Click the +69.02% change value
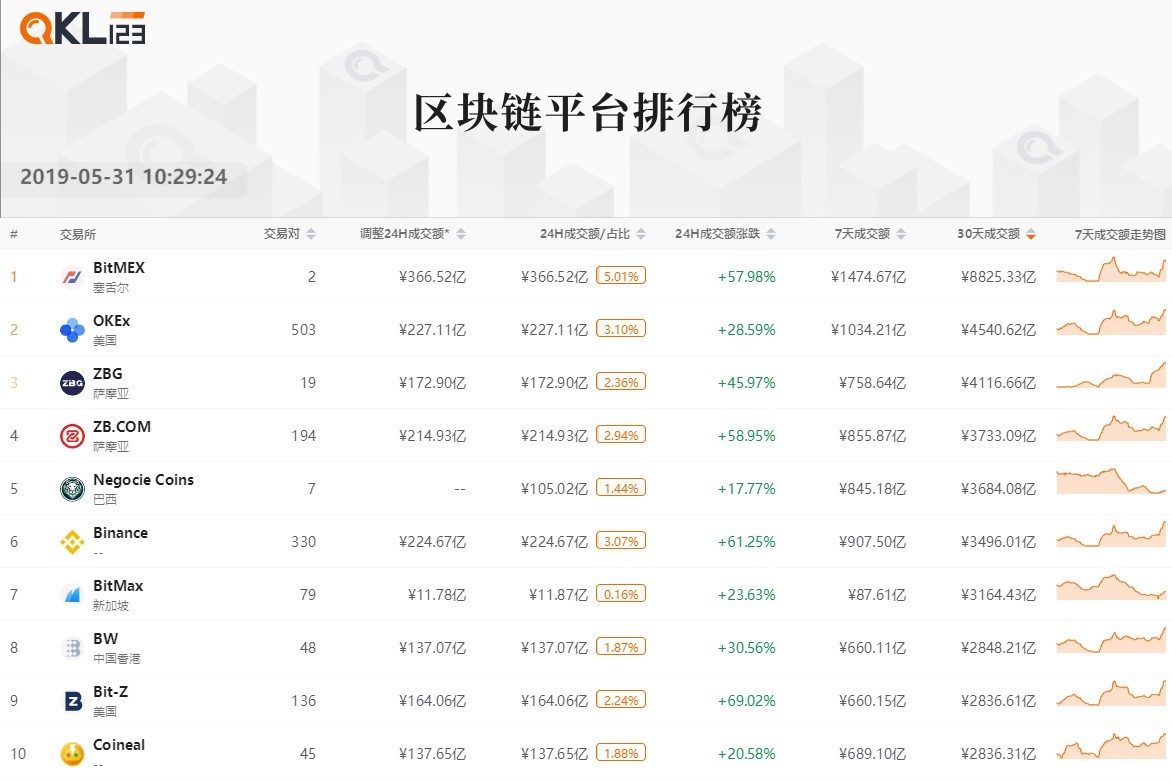This screenshot has height=781, width=1172. pyautogui.click(x=747, y=702)
